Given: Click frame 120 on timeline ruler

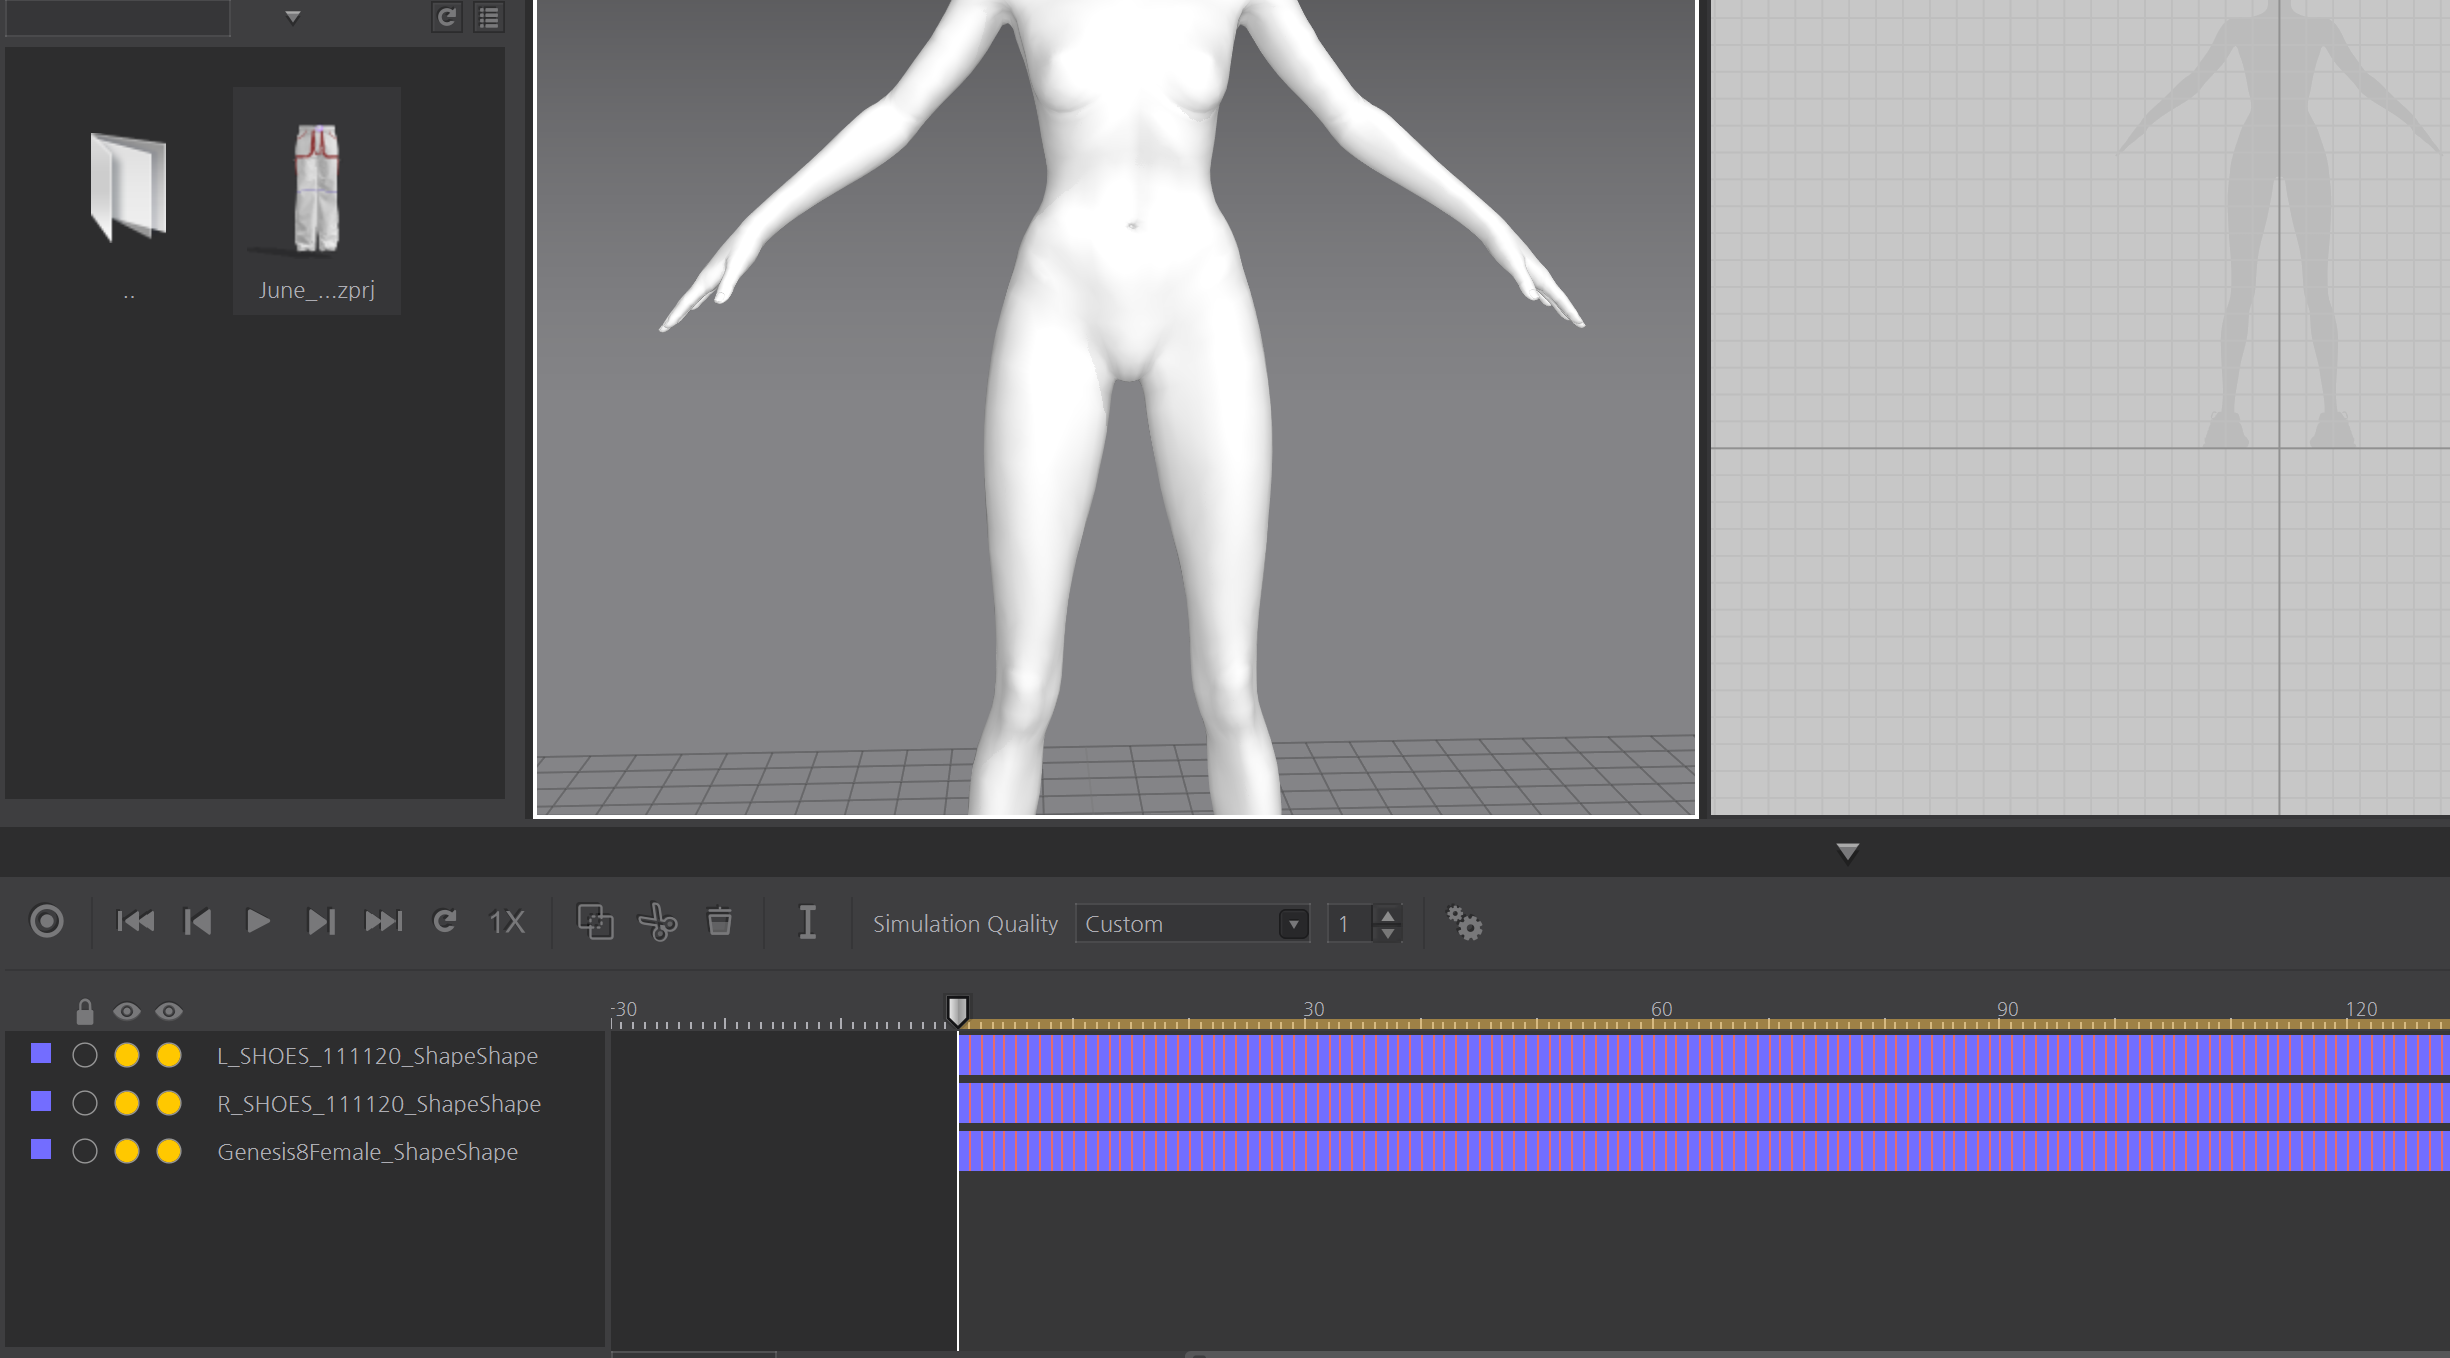Looking at the screenshot, I should click(x=2361, y=1009).
